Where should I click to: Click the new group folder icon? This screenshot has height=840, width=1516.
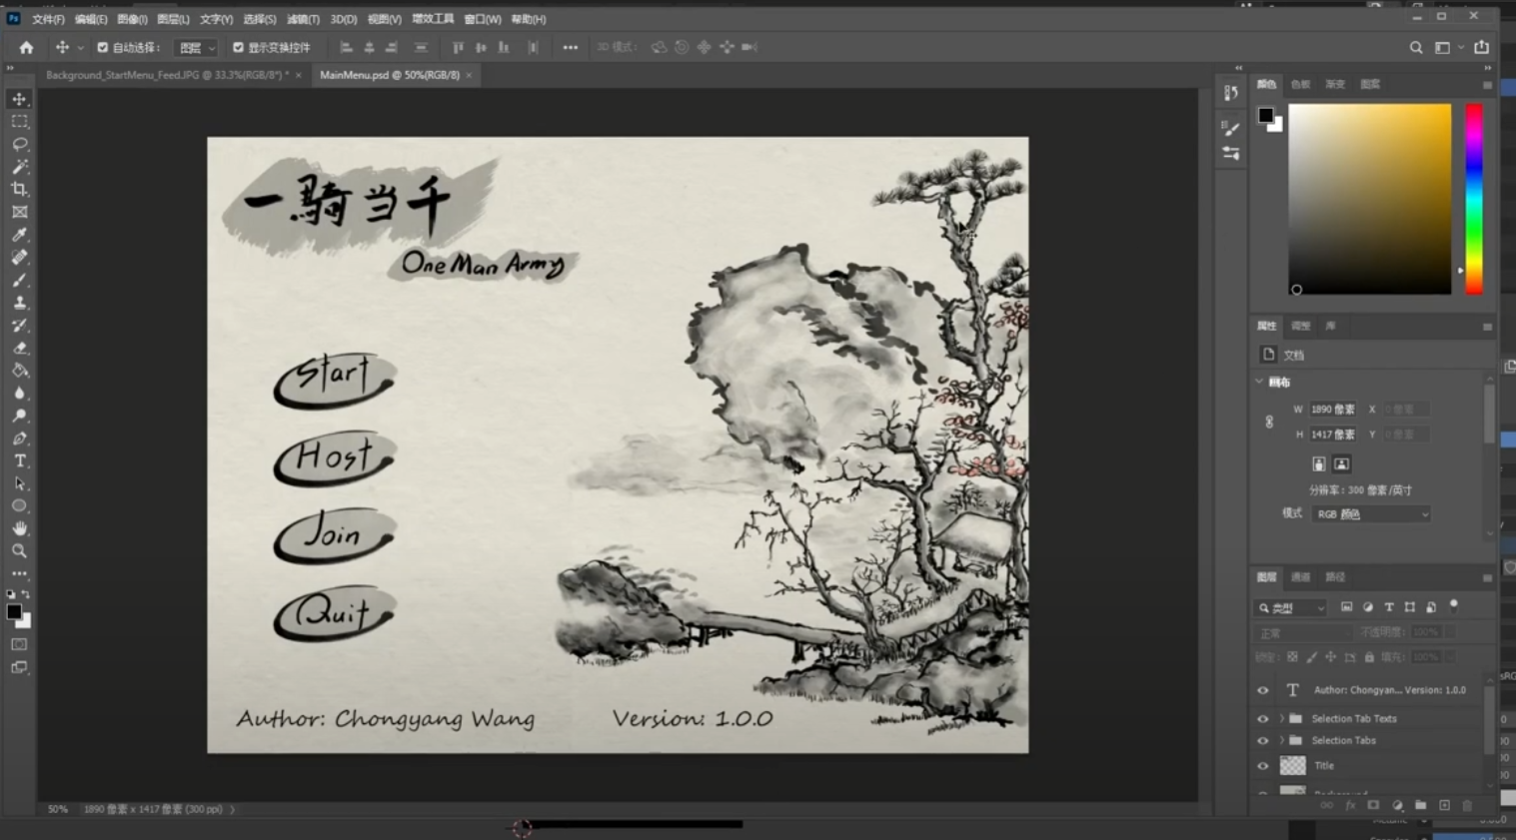(x=1420, y=805)
